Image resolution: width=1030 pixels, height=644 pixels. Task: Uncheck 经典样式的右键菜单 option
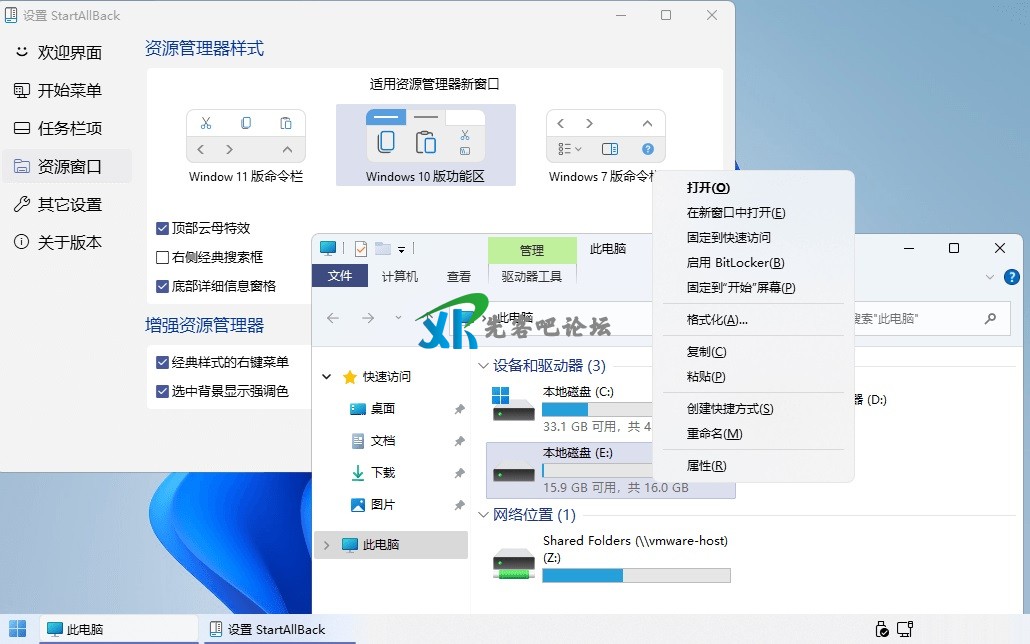163,362
